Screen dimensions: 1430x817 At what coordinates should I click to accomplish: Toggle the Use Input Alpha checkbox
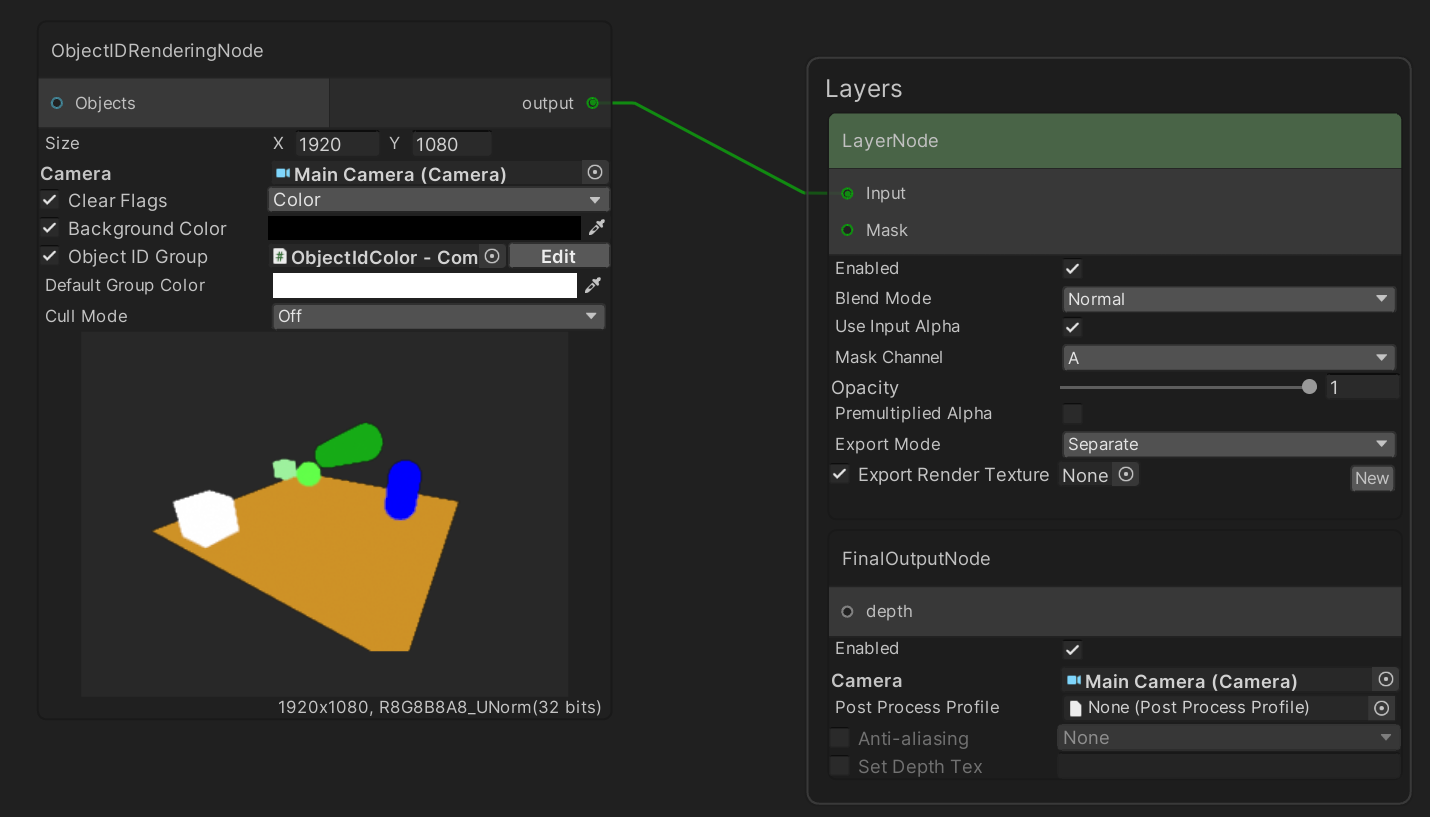click(x=1072, y=327)
